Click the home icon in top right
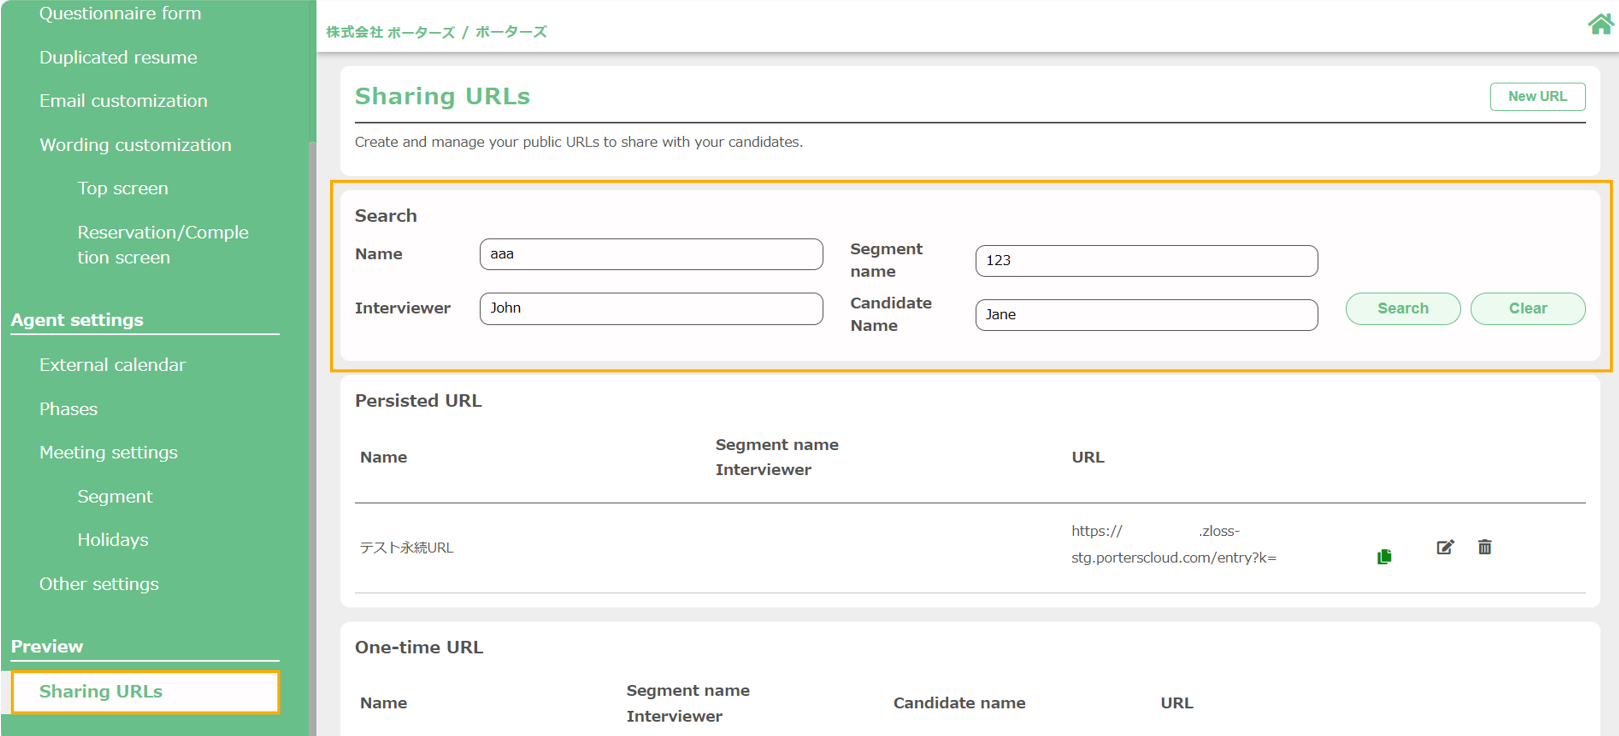 (x=1599, y=24)
